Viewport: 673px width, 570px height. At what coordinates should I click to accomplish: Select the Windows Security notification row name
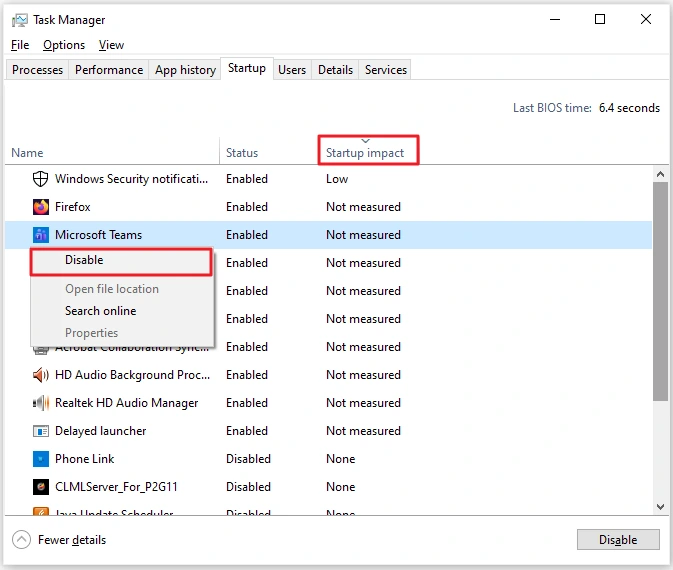(131, 179)
